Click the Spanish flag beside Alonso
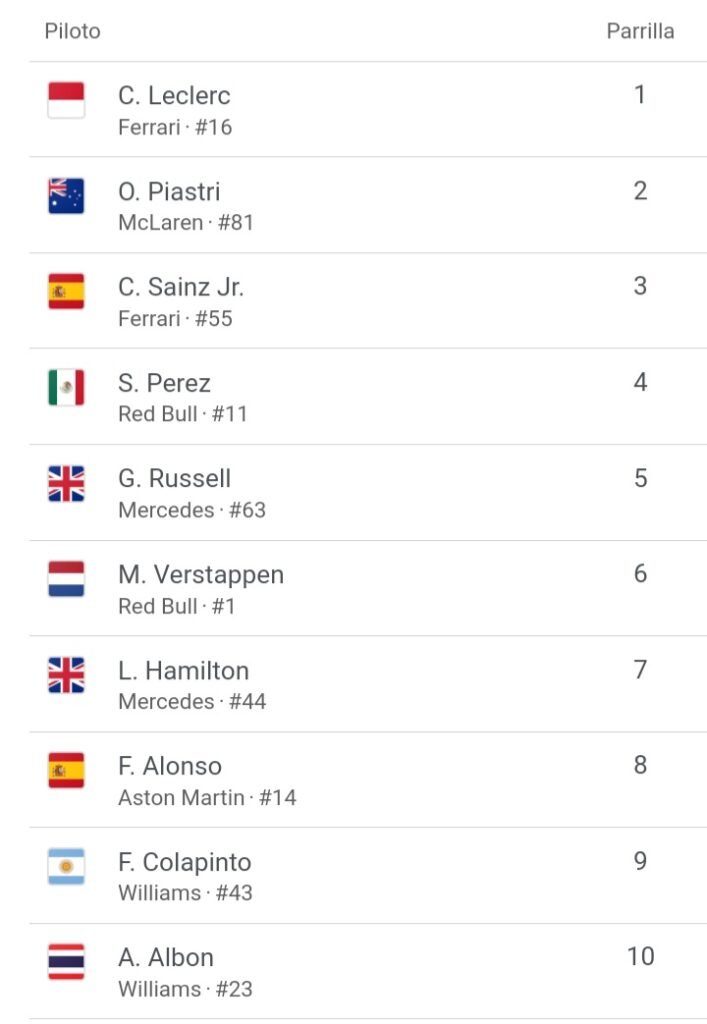Screen dimensions: 707x1024 66,771
